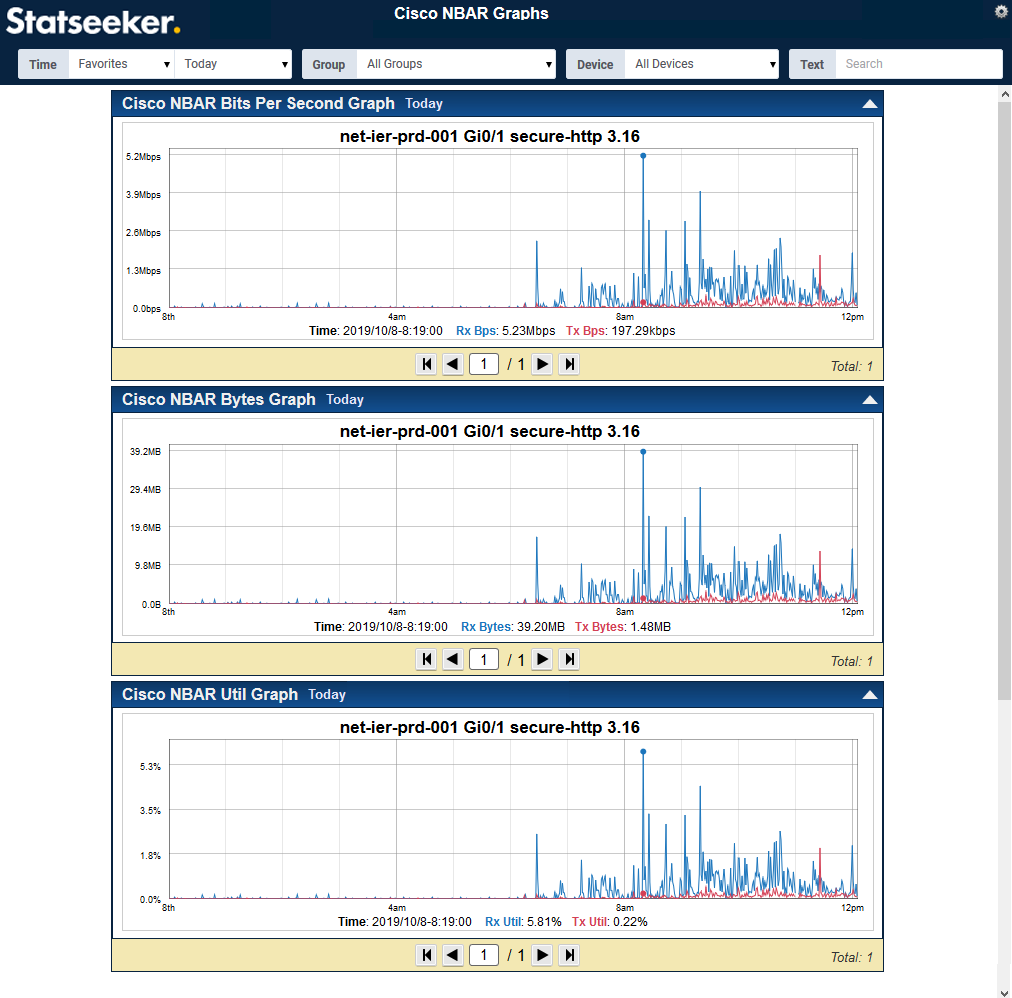Collapse the Cisco NBAR Bytes Graph panel
Viewport: 1012px width, 998px height.
pyautogui.click(x=869, y=400)
